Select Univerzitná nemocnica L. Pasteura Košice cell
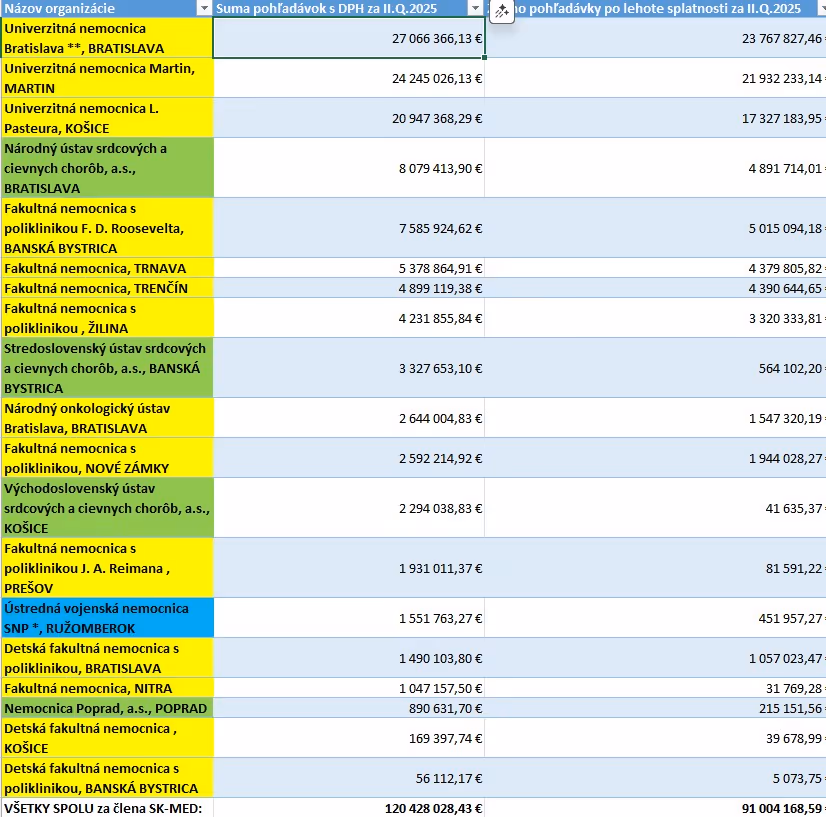Screen dimensions: 826x817 [x=107, y=118]
